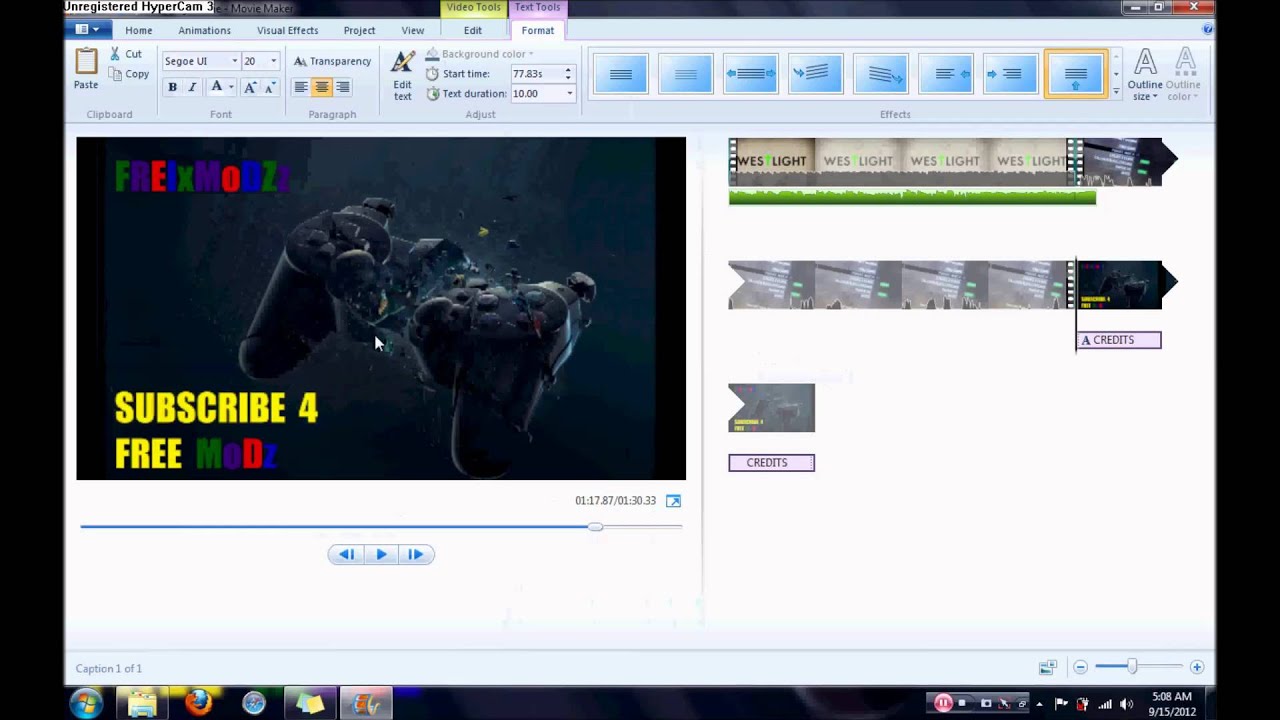The image size is (1280, 720).
Task: Pause HyperCam recording in the taskbar
Action: [942, 703]
